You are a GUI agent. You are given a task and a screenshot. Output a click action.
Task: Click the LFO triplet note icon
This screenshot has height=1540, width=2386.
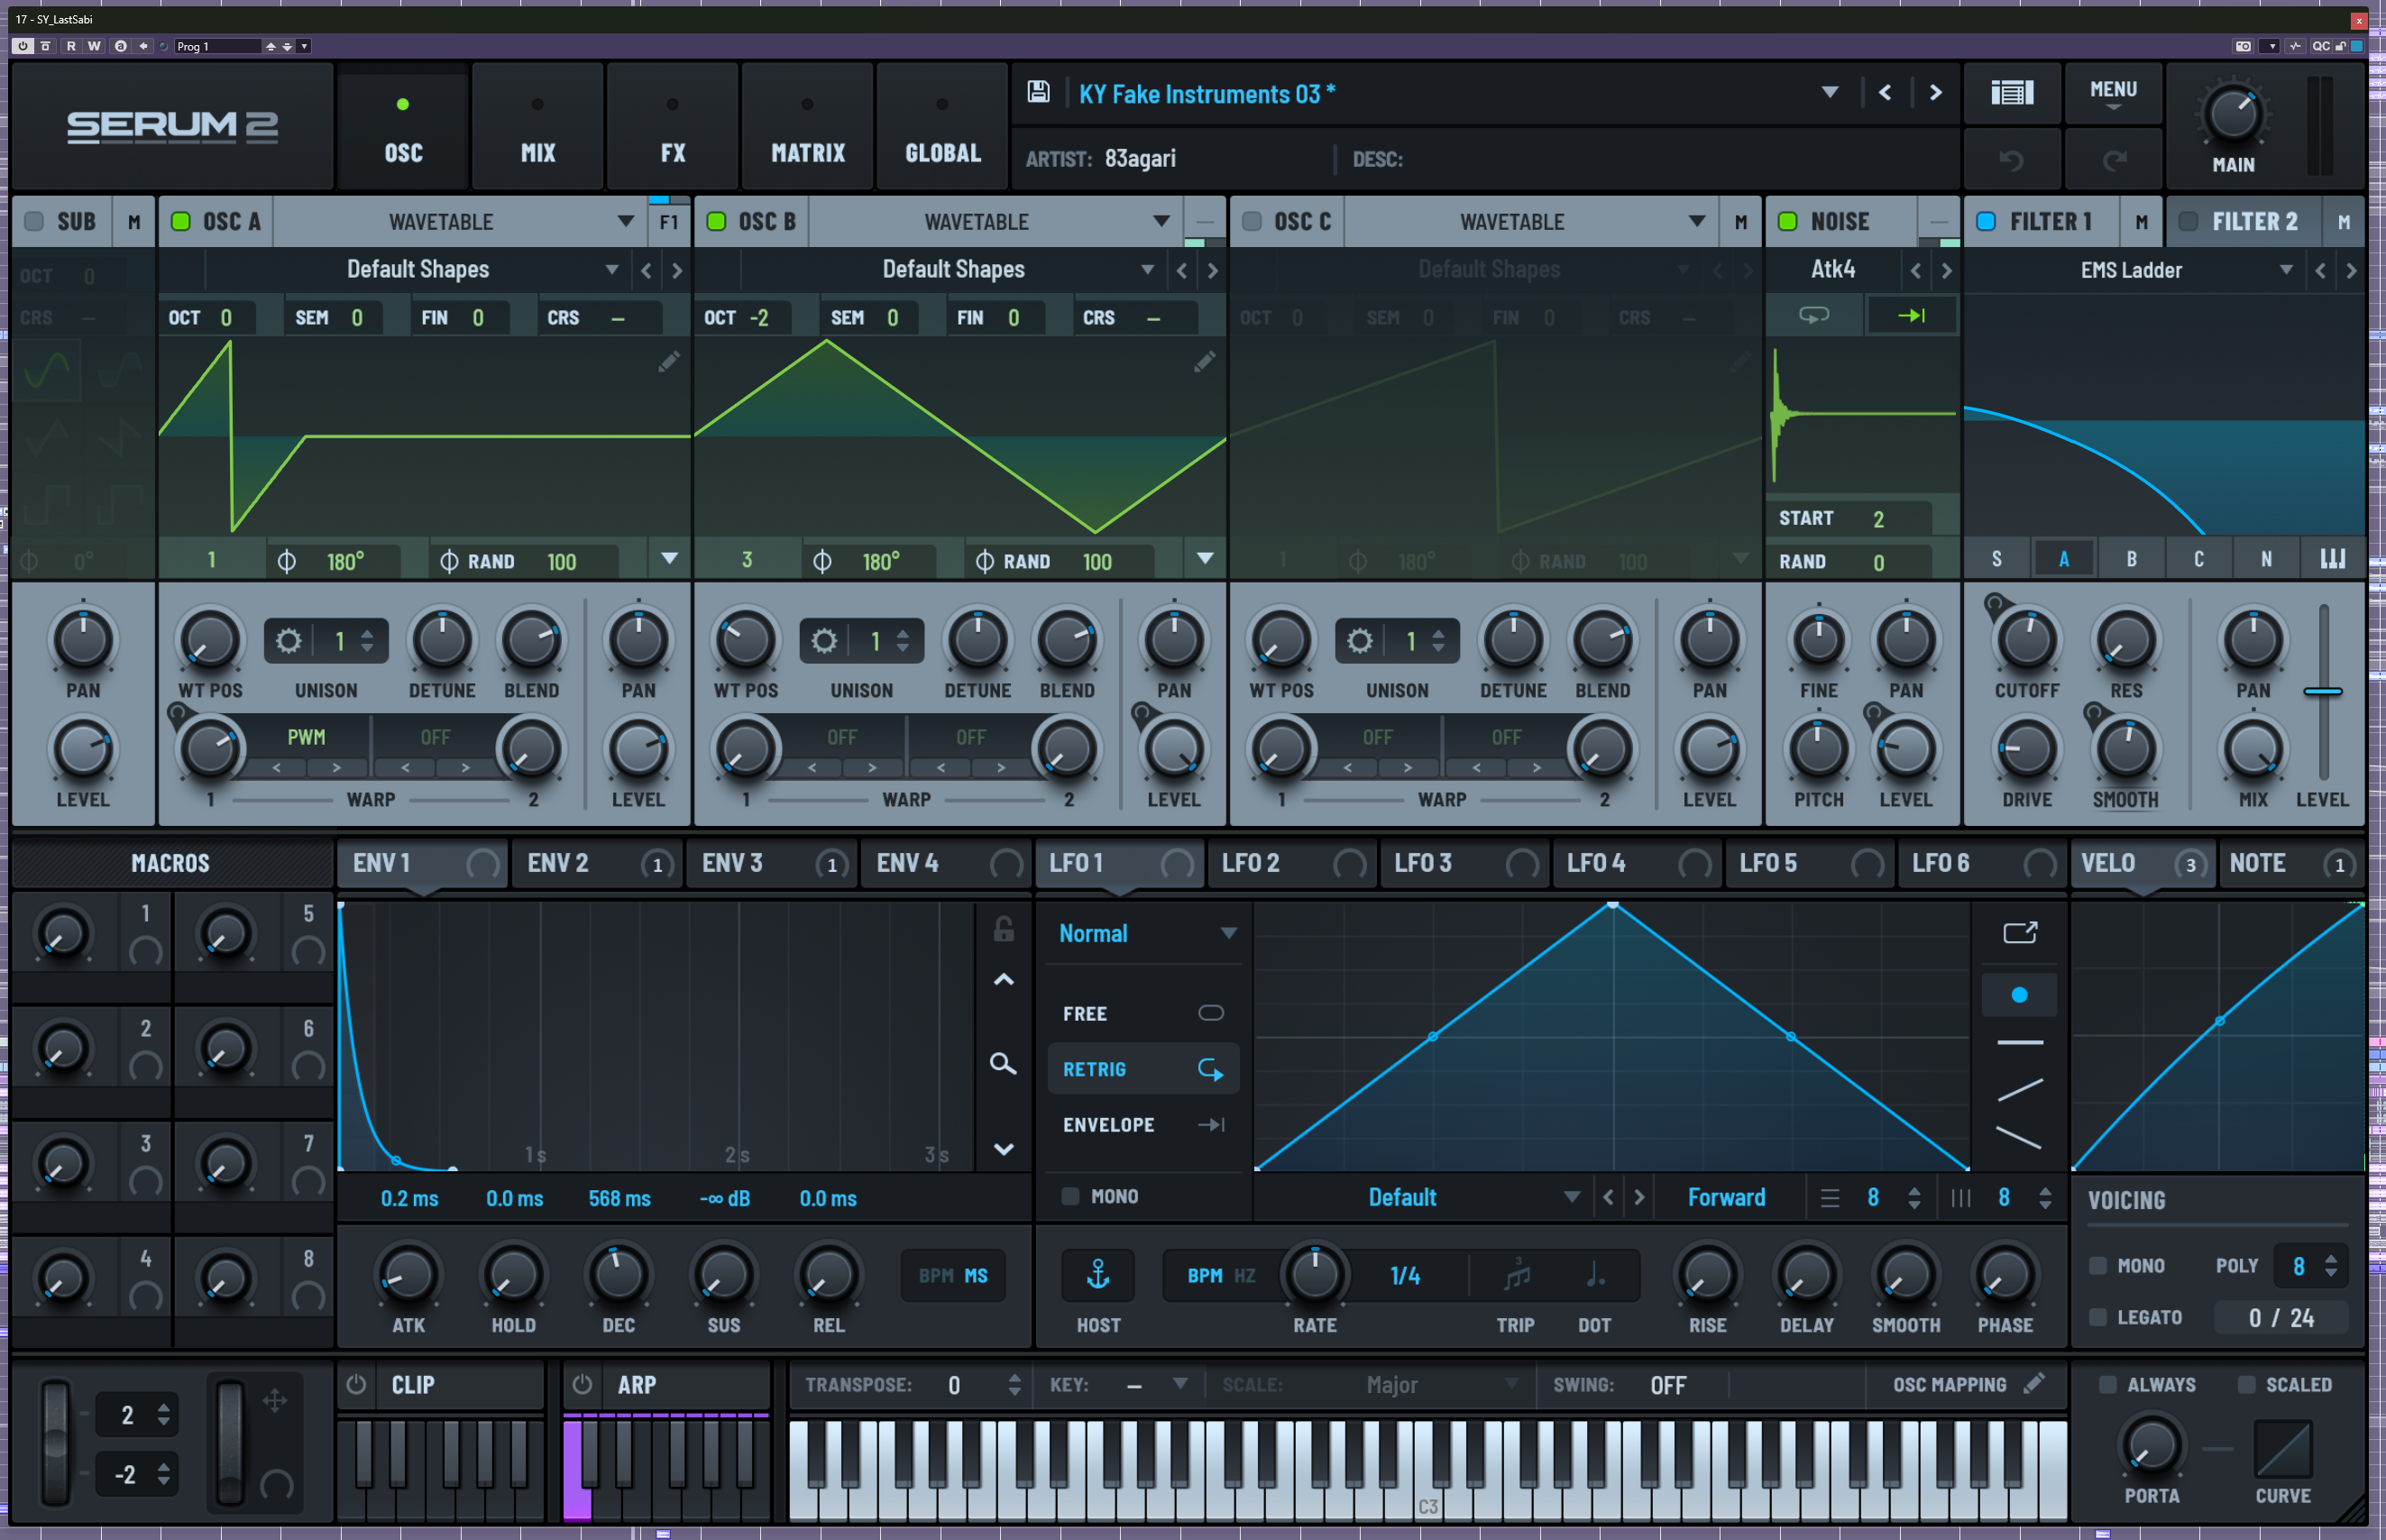tap(1516, 1275)
